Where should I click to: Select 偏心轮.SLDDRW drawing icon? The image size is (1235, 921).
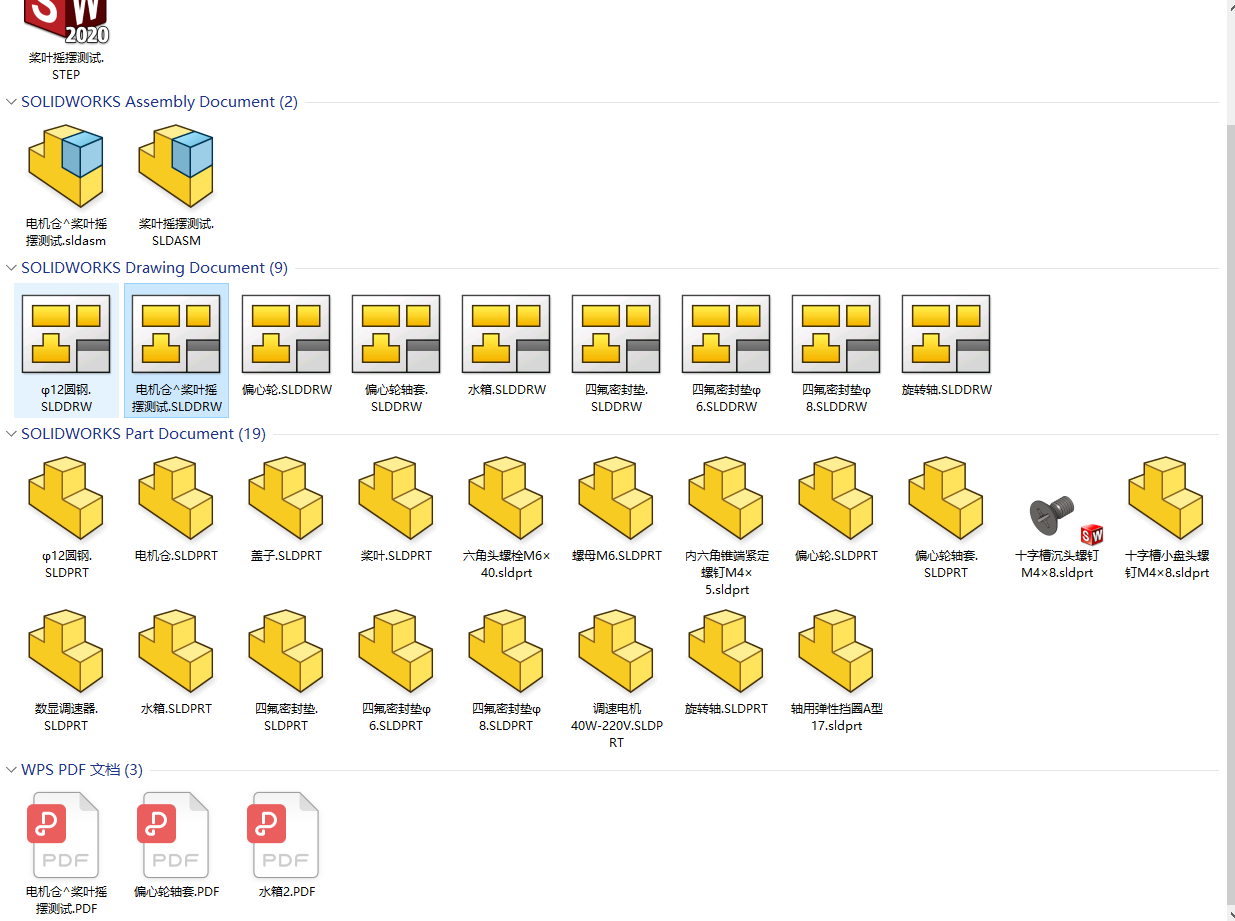(286, 335)
